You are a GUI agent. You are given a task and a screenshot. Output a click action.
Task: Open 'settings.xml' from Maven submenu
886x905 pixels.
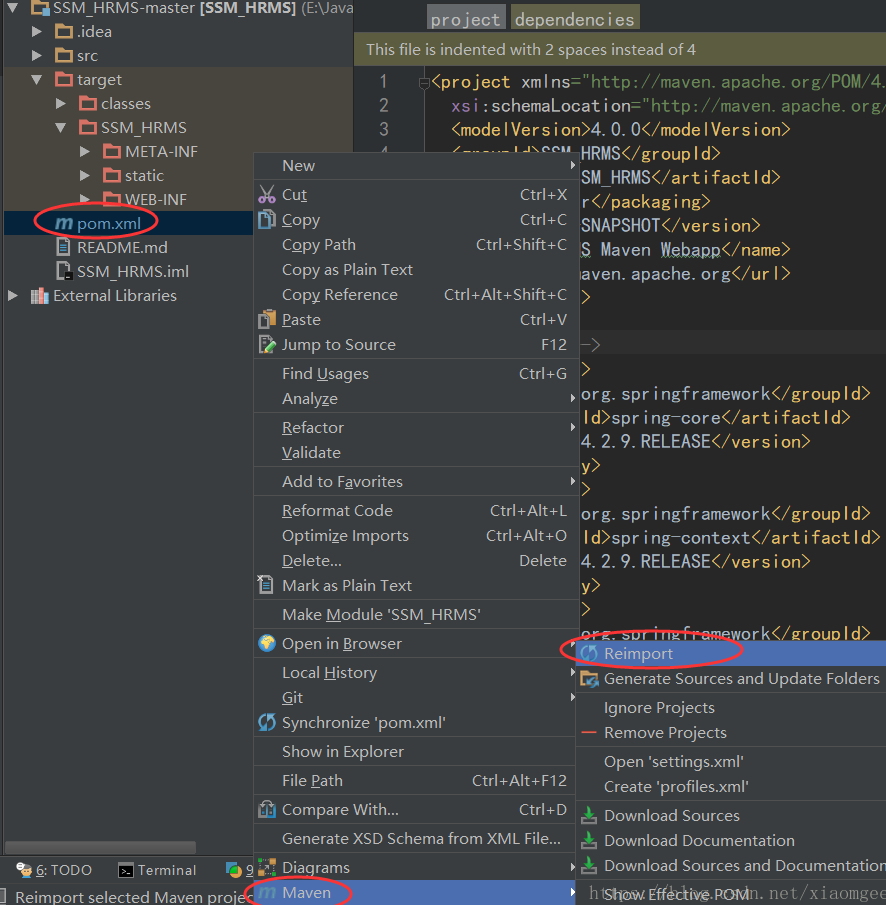(731, 761)
